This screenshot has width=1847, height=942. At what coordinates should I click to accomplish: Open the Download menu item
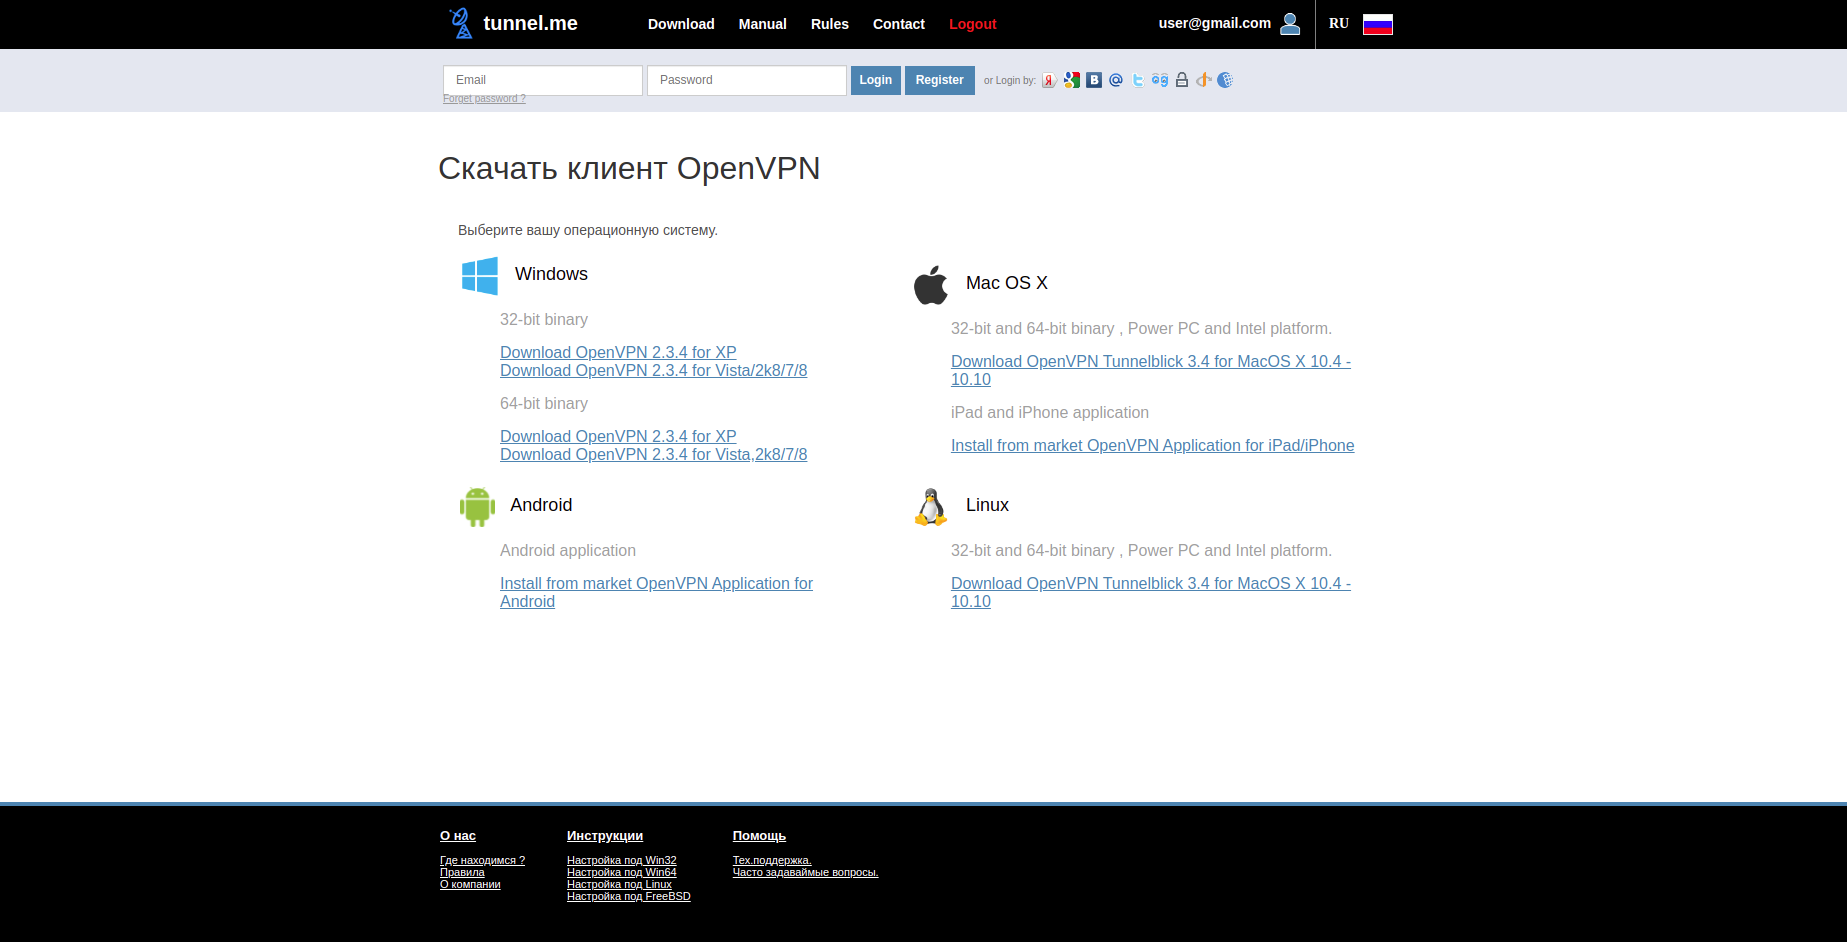tap(681, 24)
